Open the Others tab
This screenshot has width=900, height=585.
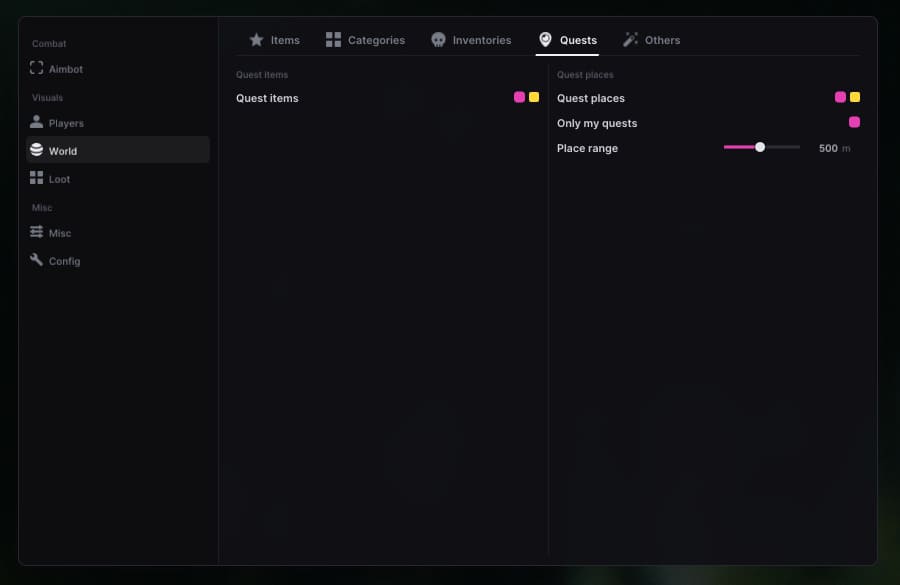click(651, 40)
